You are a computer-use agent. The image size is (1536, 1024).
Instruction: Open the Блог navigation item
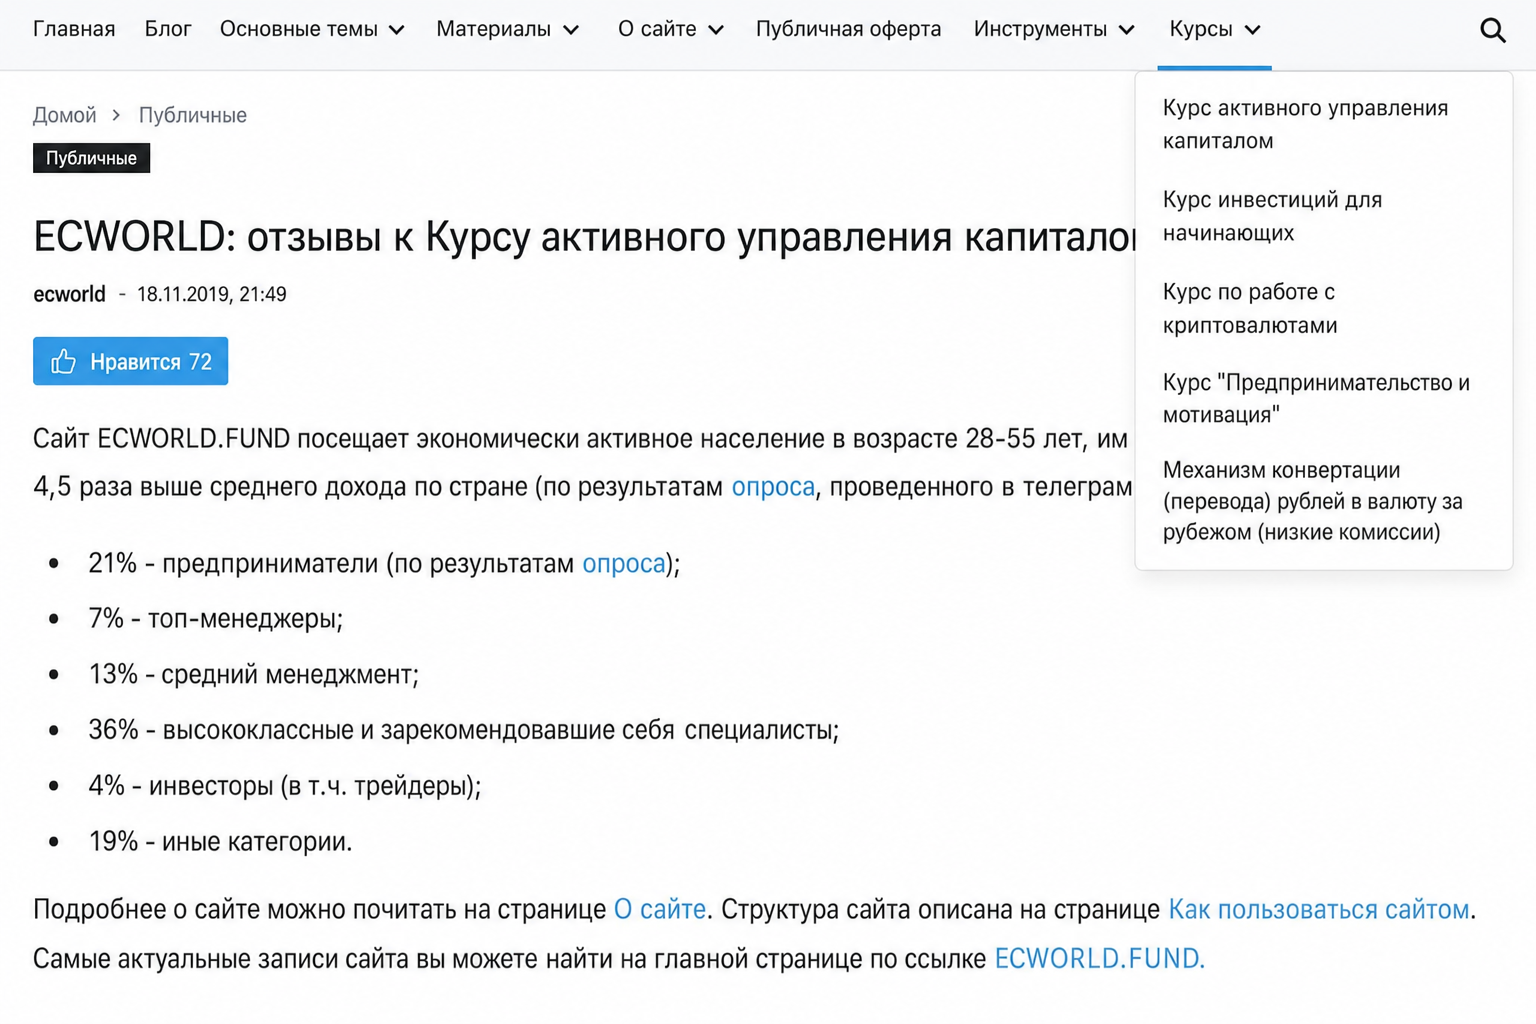click(168, 29)
